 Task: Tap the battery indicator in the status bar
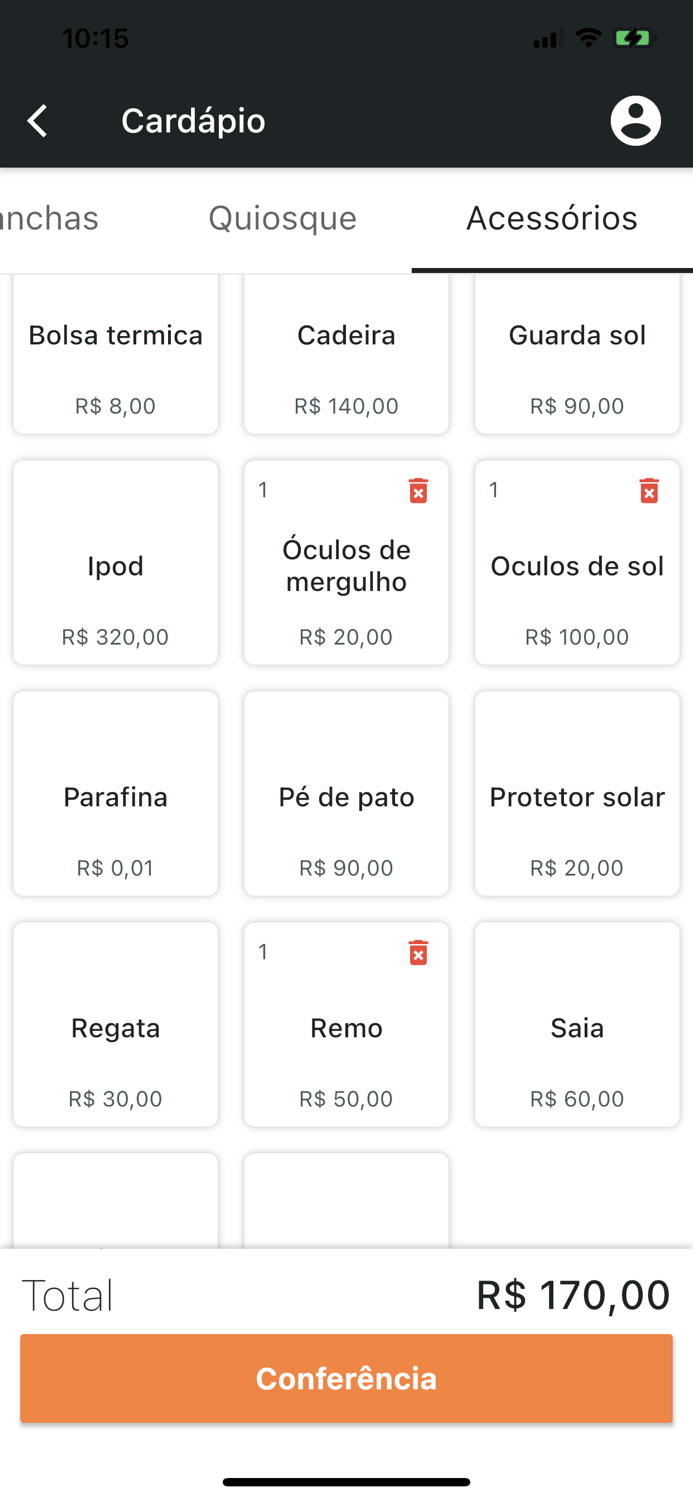coord(631,38)
